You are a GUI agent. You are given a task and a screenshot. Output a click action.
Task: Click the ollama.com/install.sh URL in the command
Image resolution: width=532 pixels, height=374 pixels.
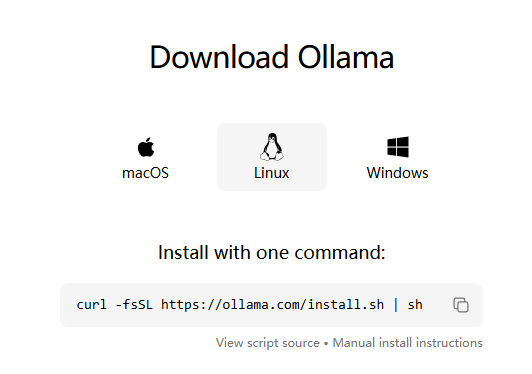click(272, 304)
